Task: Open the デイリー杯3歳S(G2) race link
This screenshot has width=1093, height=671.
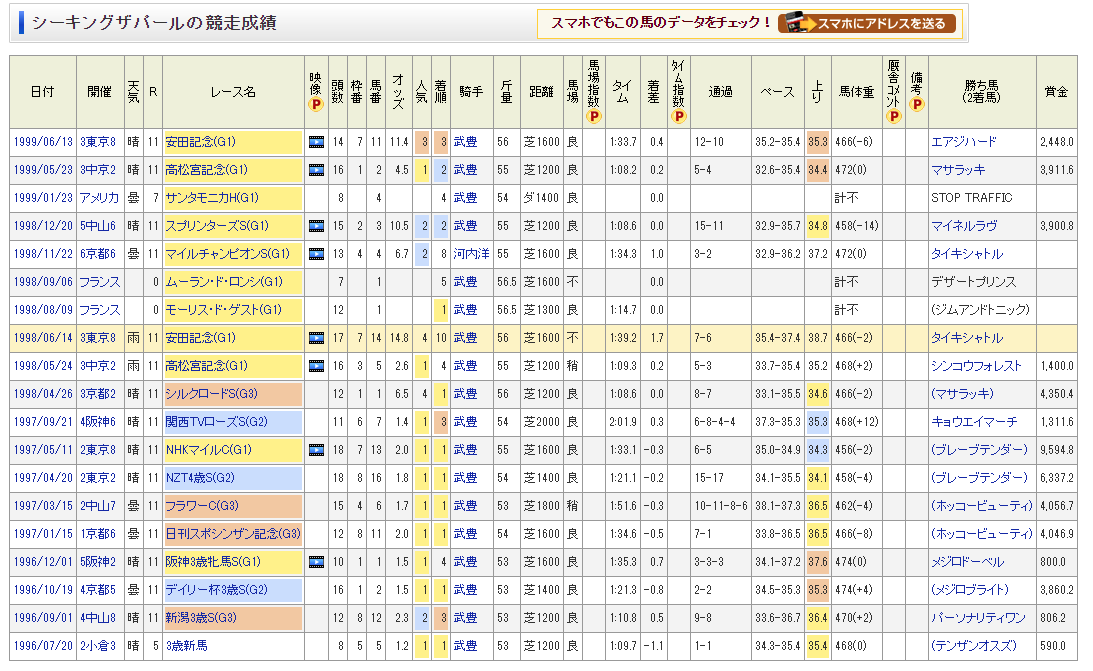Action: click(217, 590)
